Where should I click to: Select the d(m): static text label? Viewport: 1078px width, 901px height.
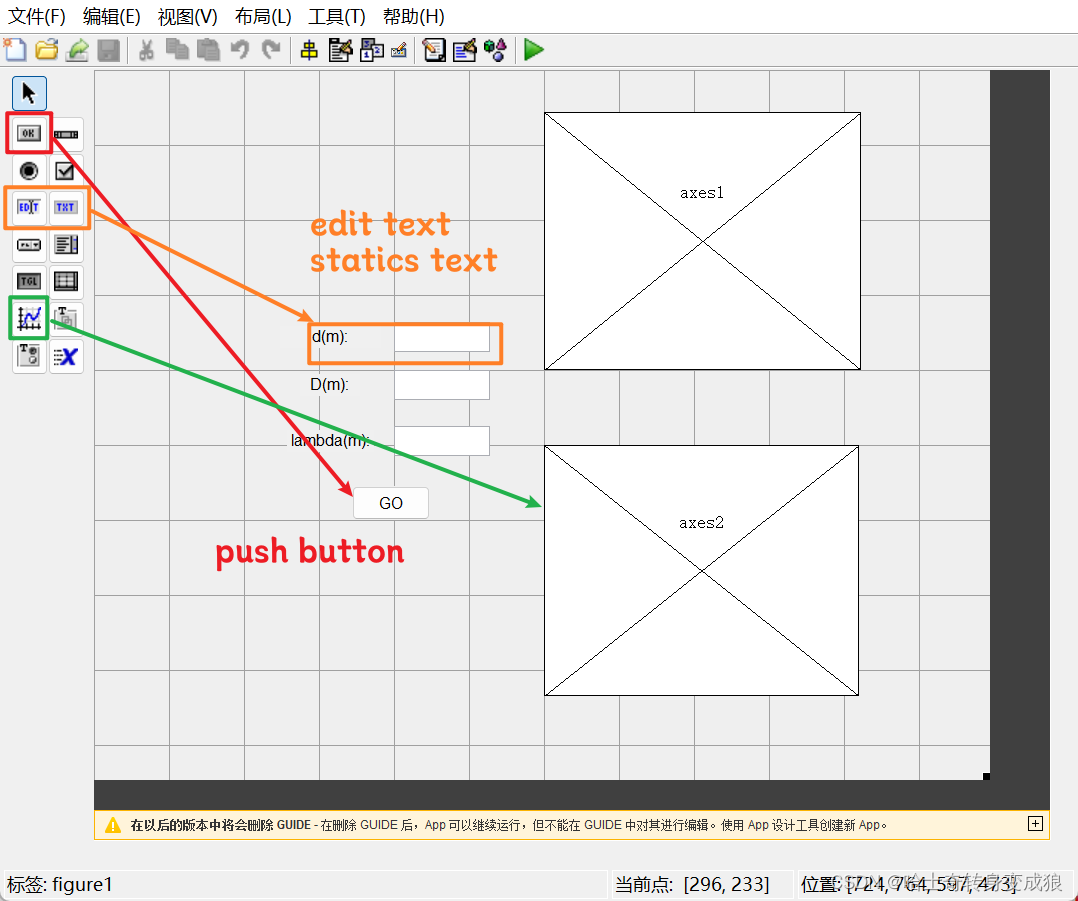pos(330,336)
